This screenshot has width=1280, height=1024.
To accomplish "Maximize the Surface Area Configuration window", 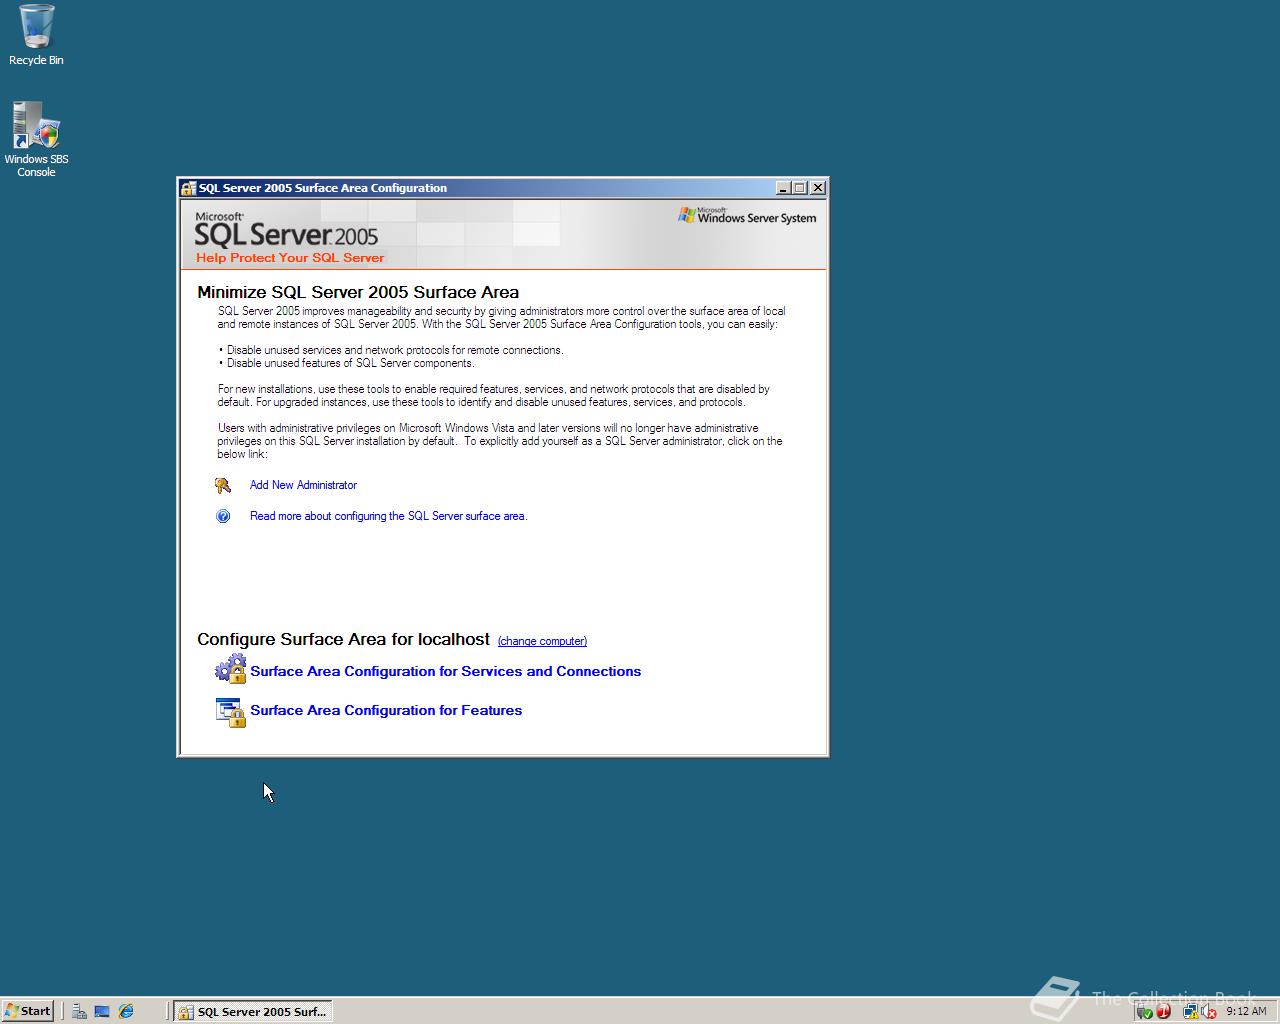I will coord(799,188).
